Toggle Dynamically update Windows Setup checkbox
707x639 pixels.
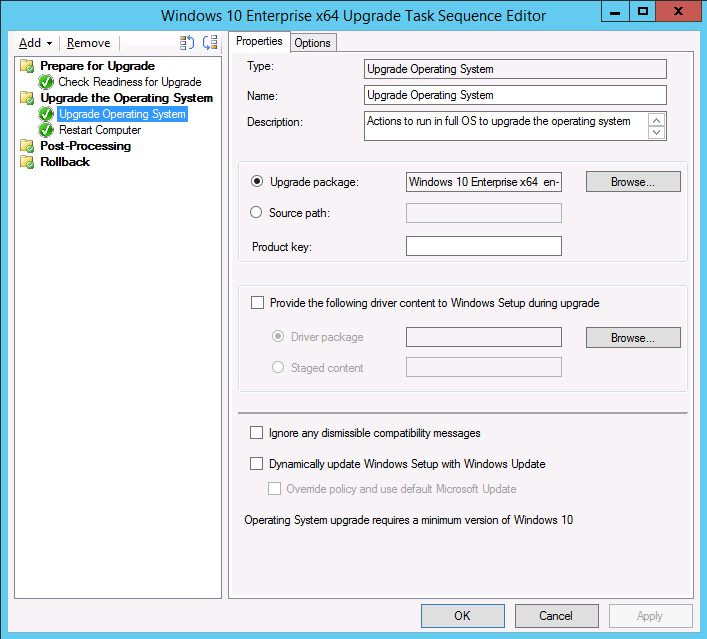click(x=257, y=464)
